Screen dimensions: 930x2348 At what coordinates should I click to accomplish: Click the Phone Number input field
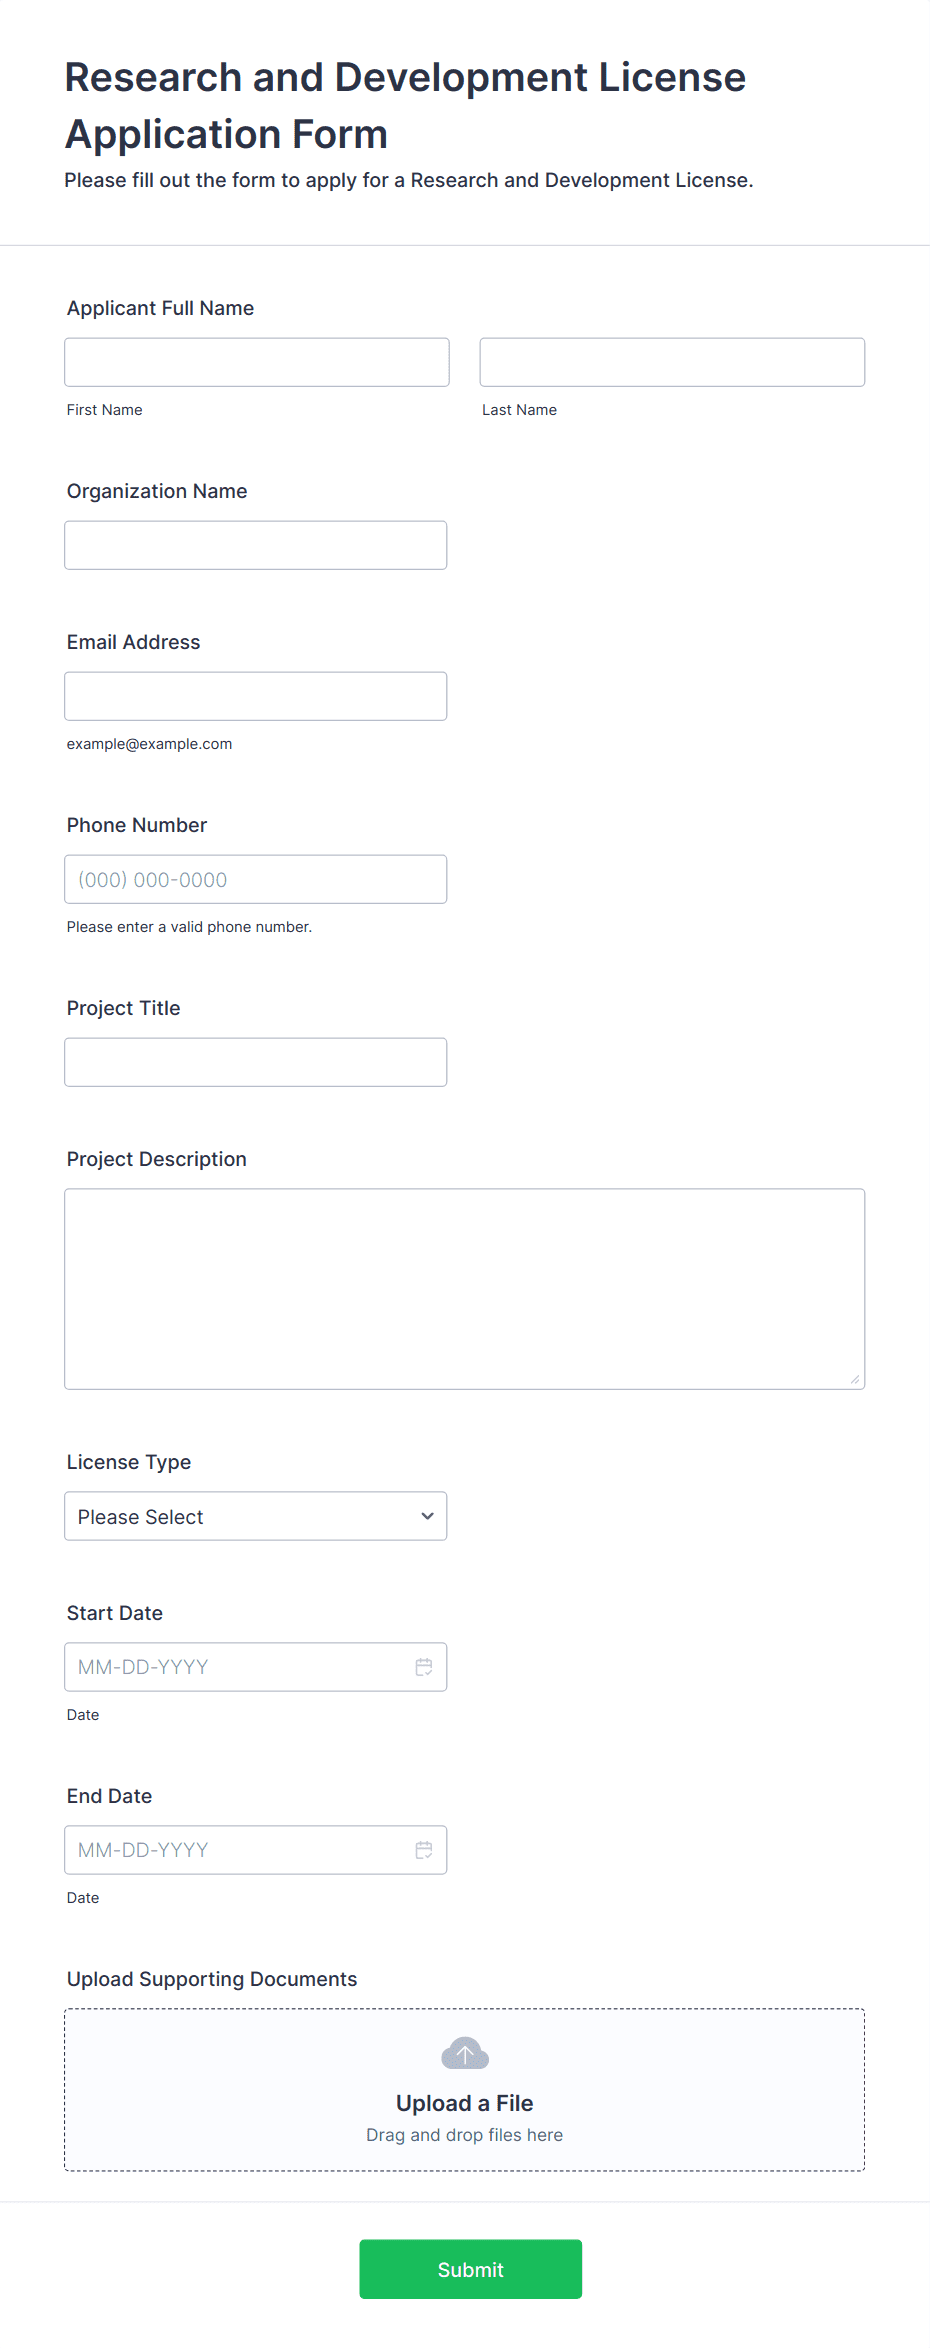click(x=256, y=879)
